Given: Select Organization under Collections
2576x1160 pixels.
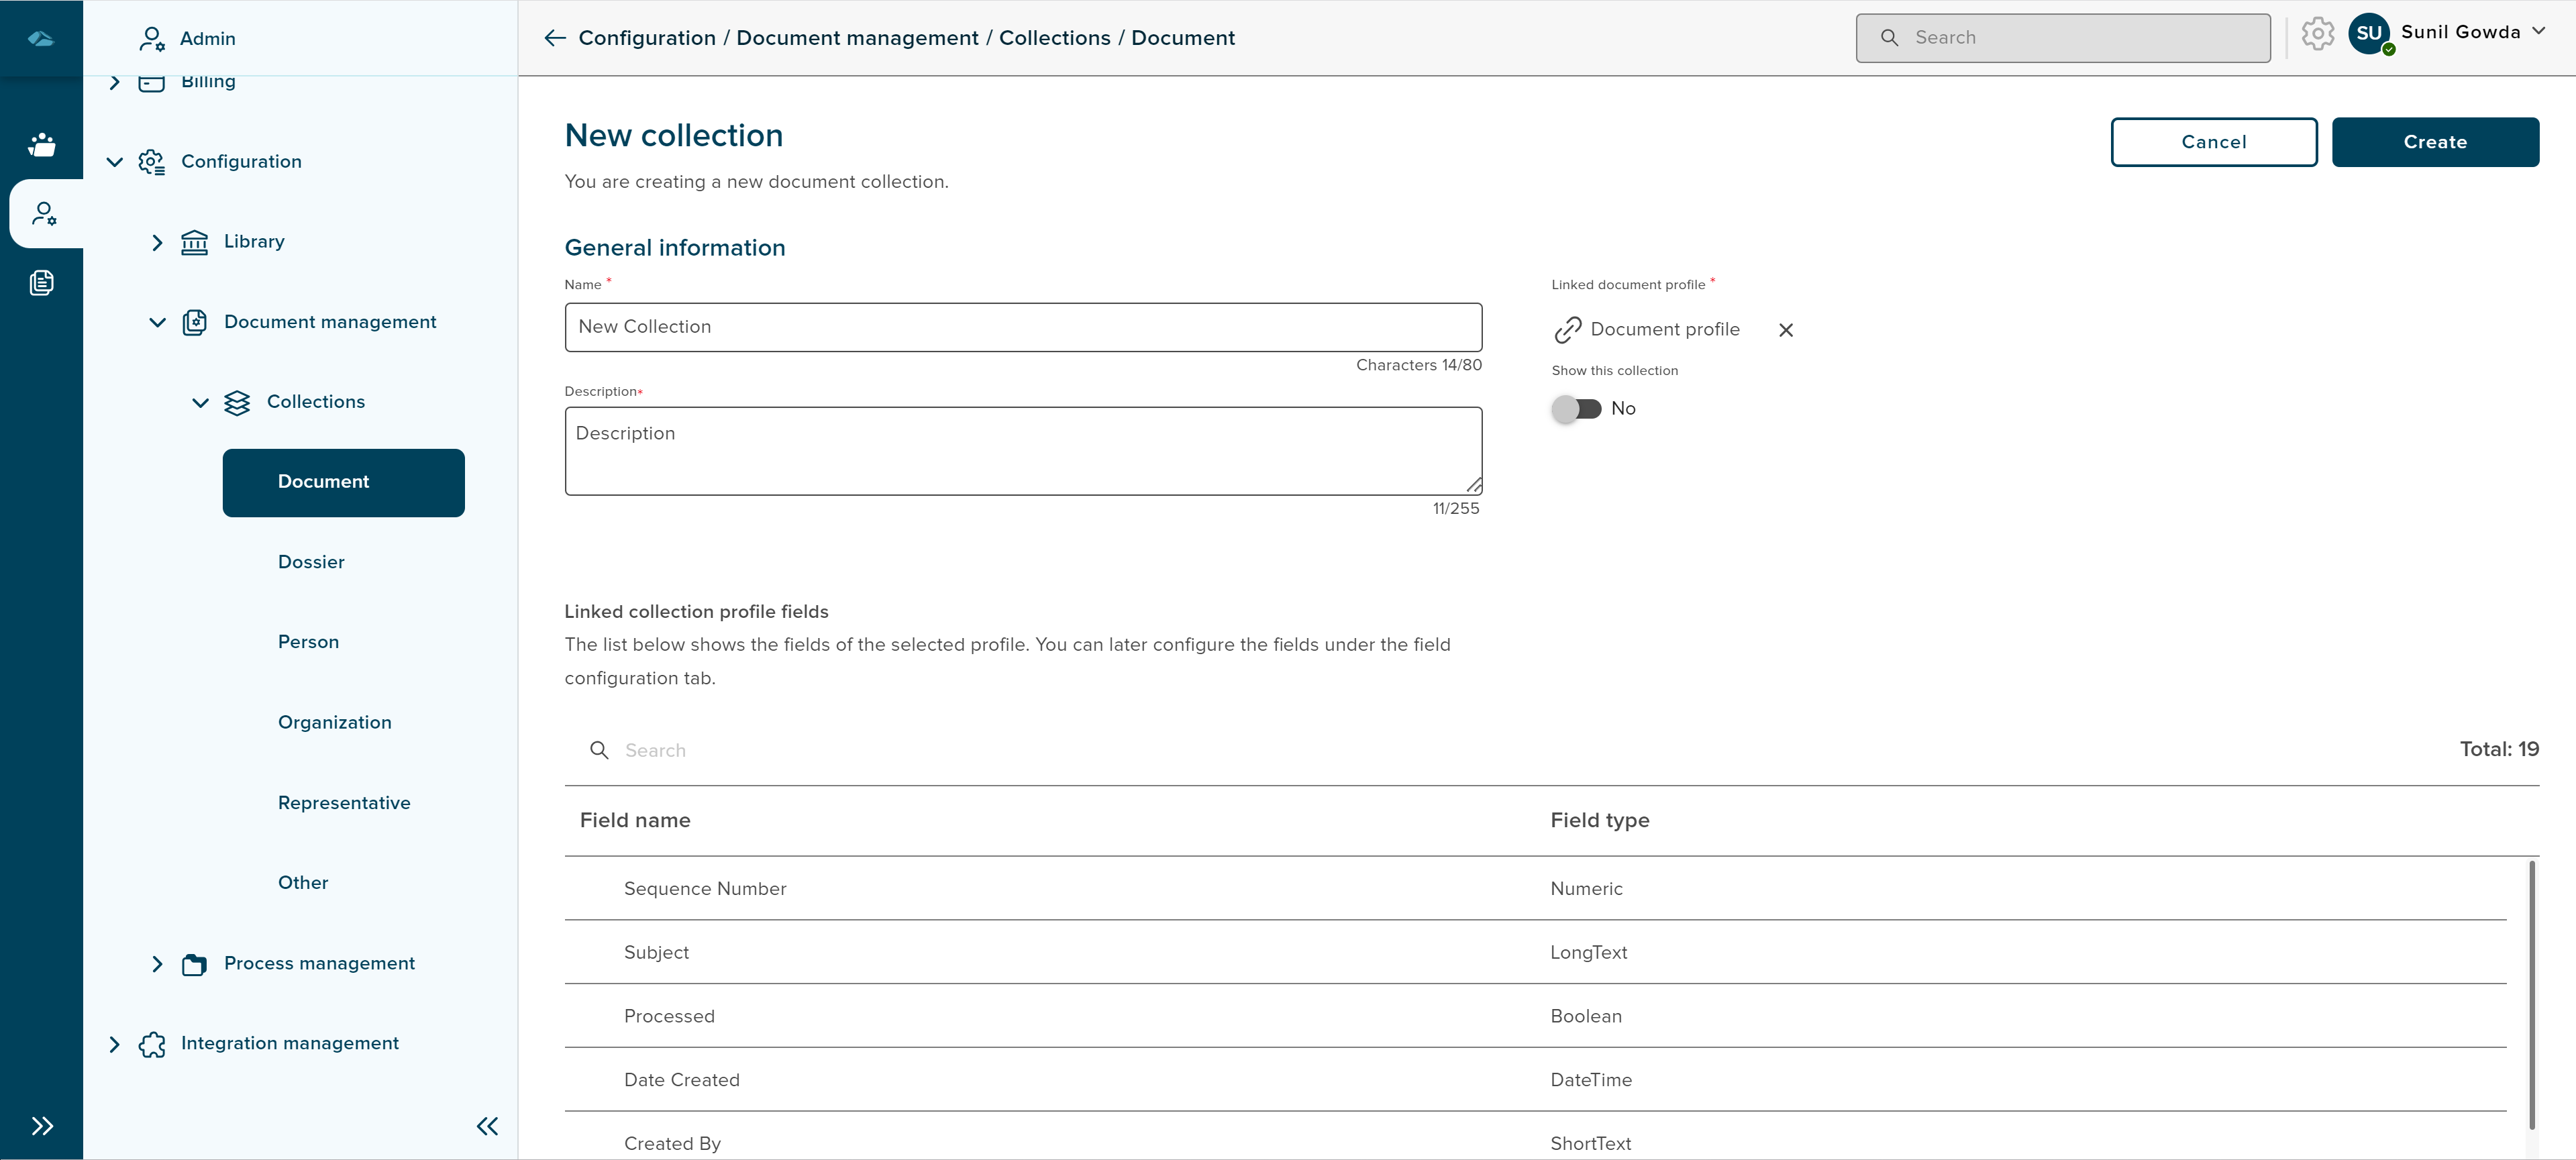Looking at the screenshot, I should (x=334, y=722).
